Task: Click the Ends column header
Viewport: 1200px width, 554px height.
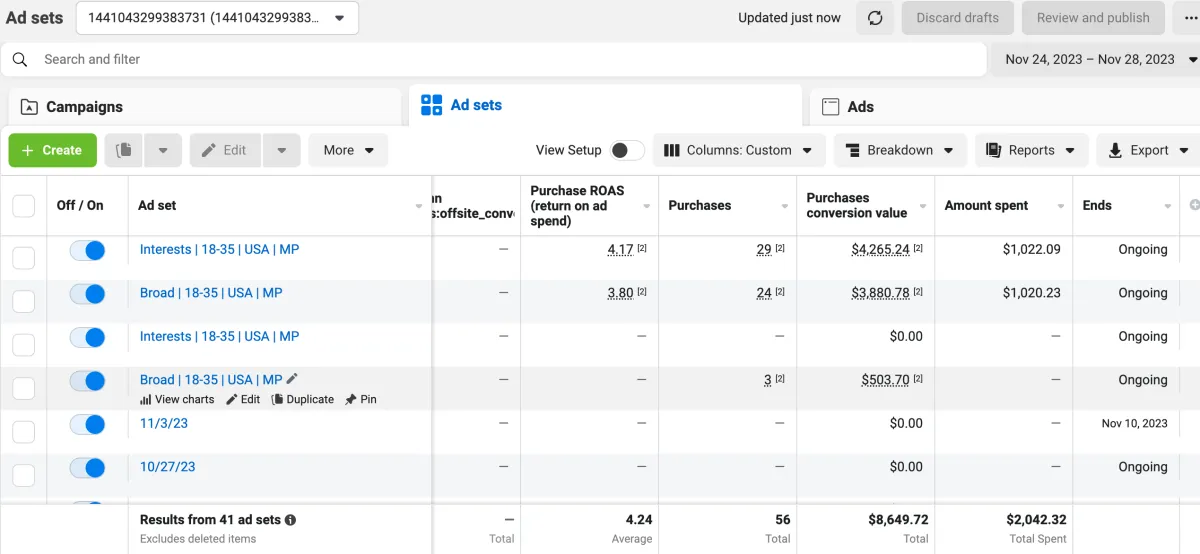Action: 1126,205
